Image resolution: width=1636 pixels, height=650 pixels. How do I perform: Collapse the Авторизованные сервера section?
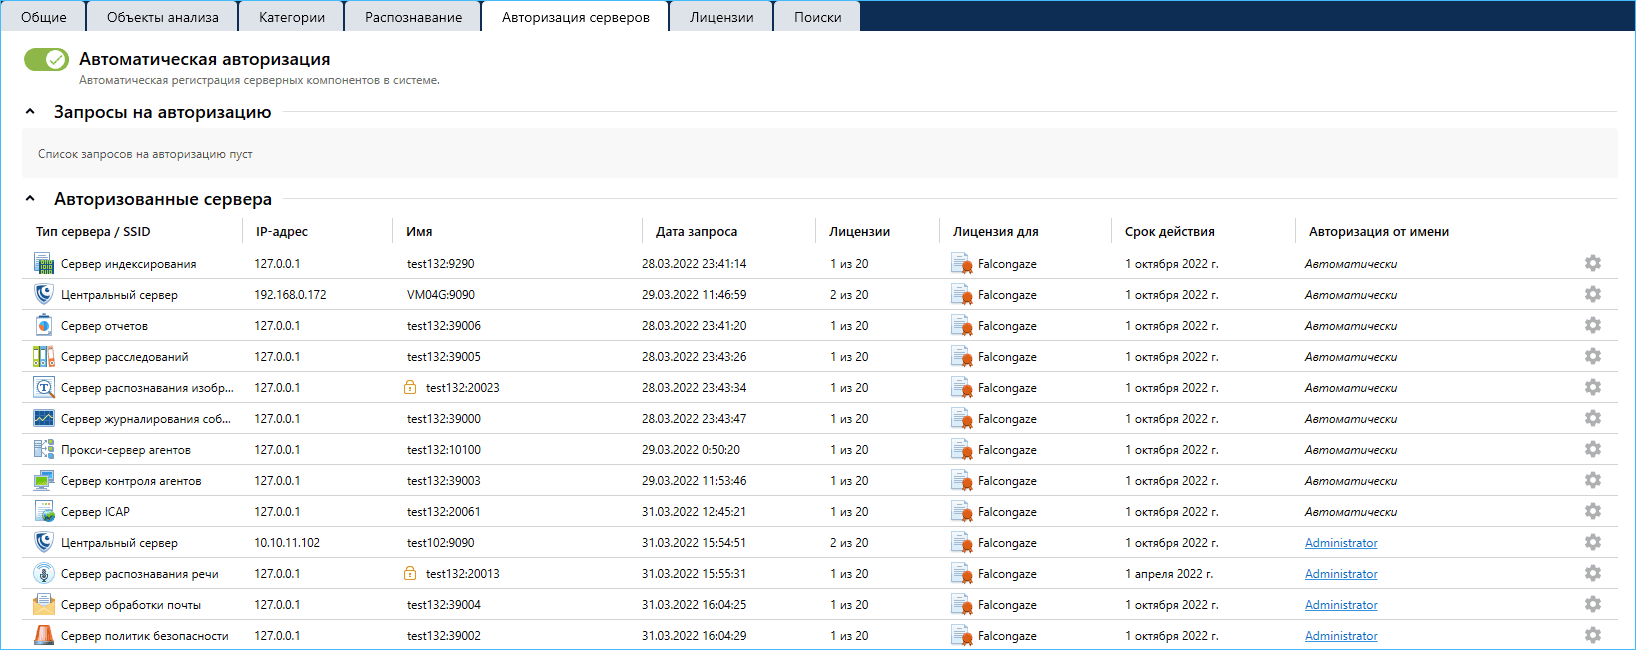[30, 199]
